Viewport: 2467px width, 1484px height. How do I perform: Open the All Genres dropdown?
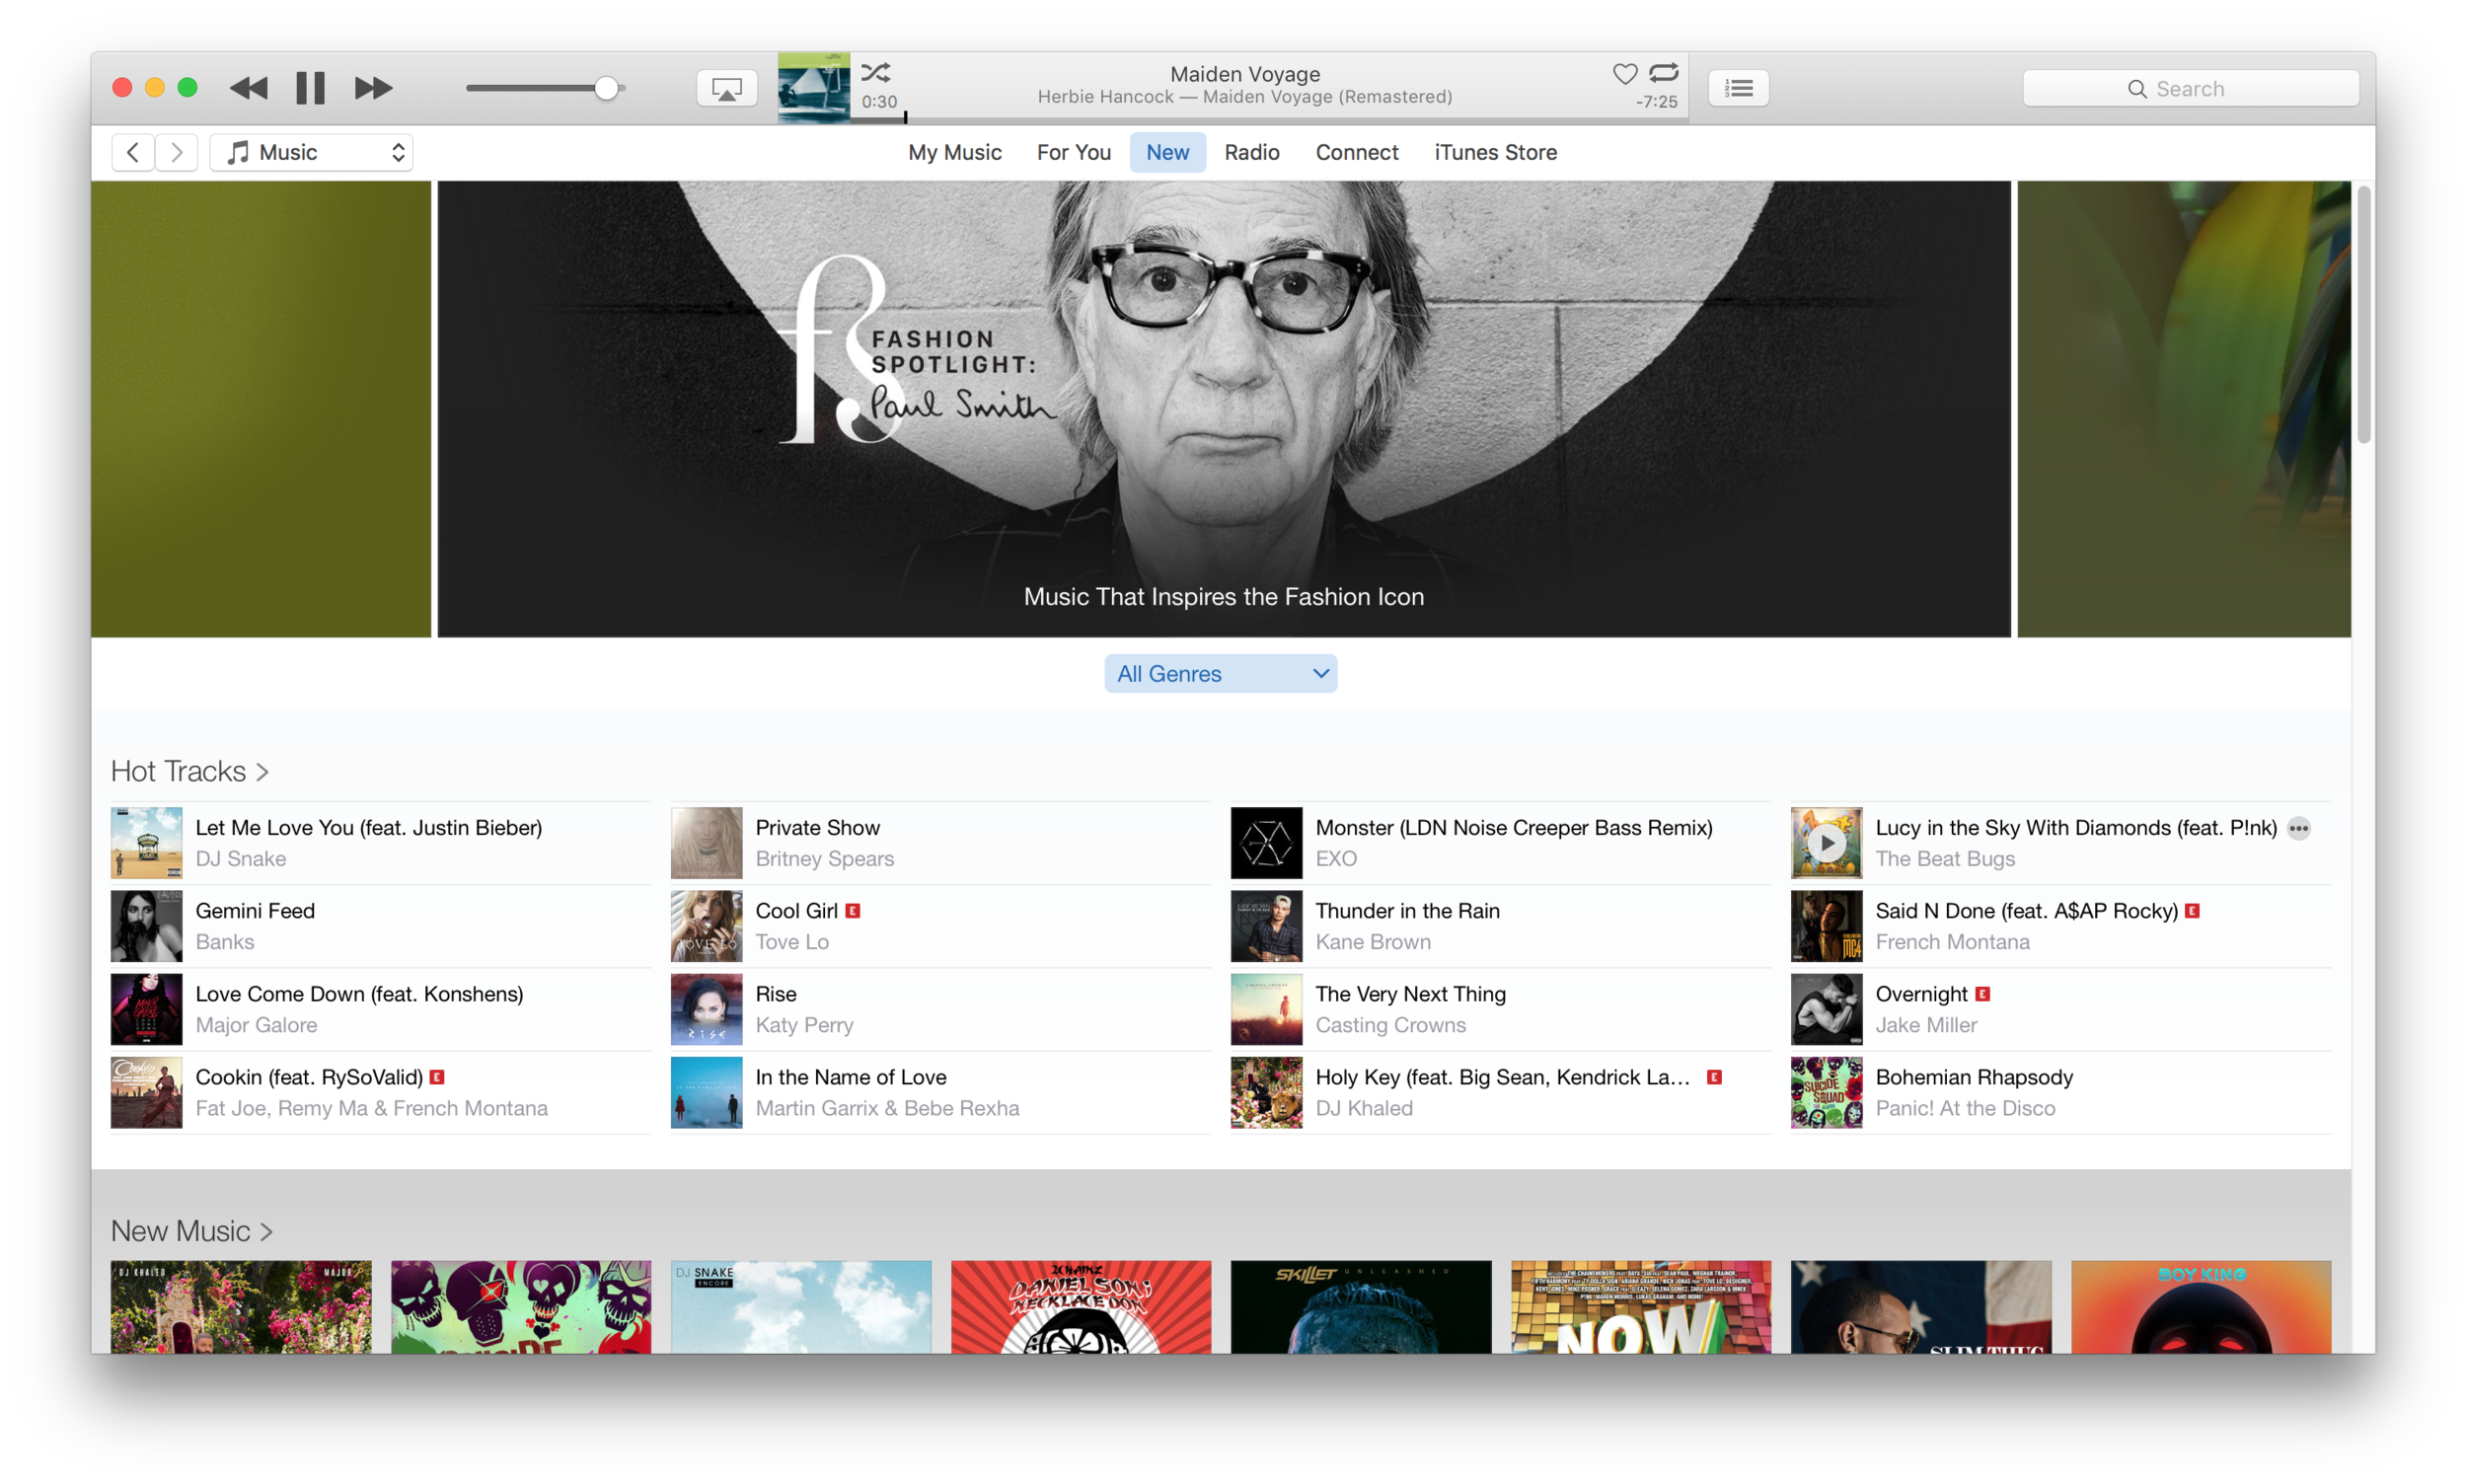(x=1220, y=674)
